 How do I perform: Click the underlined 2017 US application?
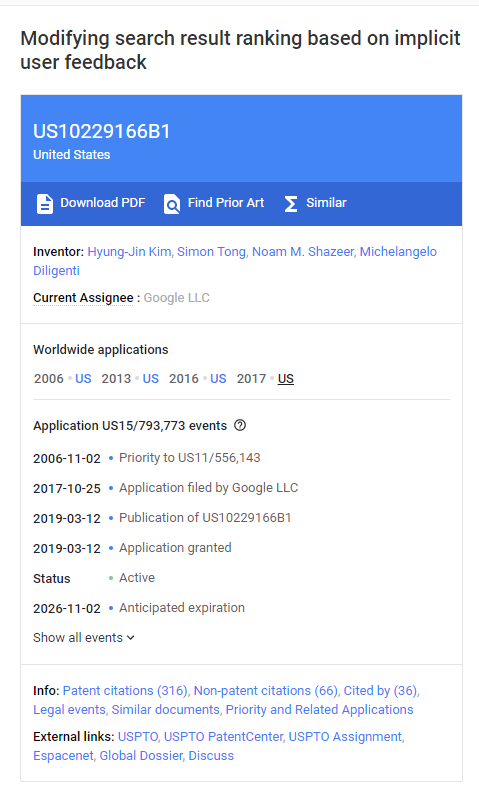pyautogui.click(x=286, y=379)
